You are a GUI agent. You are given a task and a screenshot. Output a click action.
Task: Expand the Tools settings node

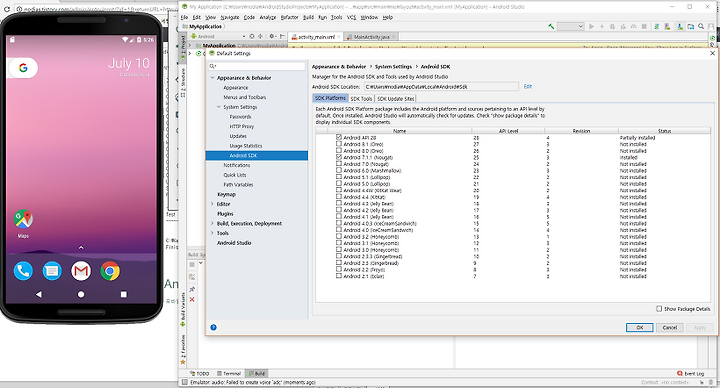[x=212, y=233]
